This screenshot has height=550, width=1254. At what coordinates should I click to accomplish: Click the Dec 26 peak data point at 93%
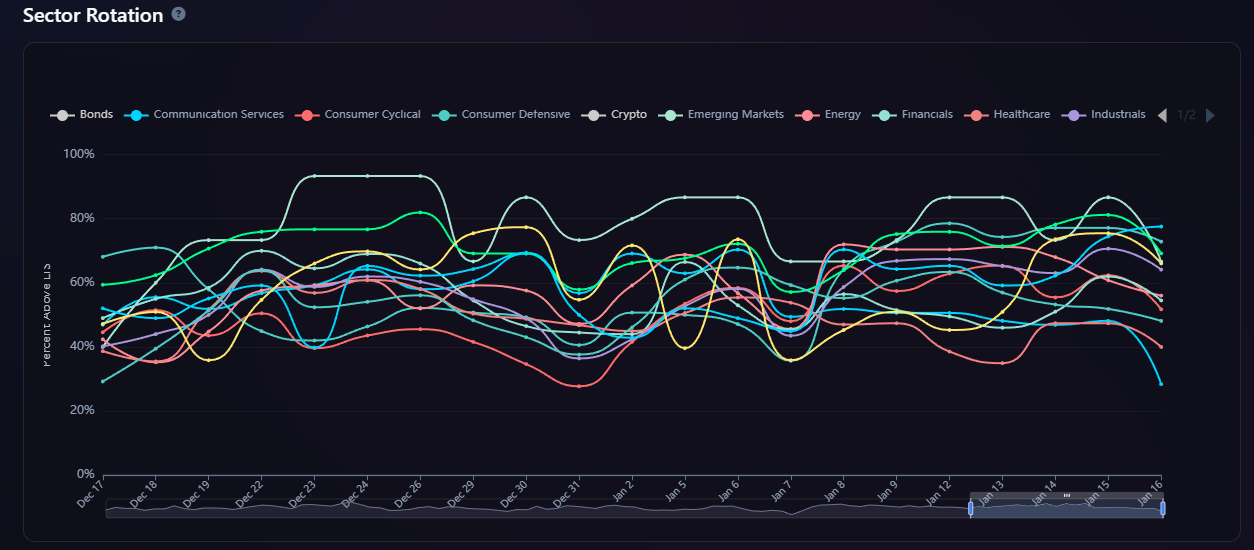[x=420, y=176]
